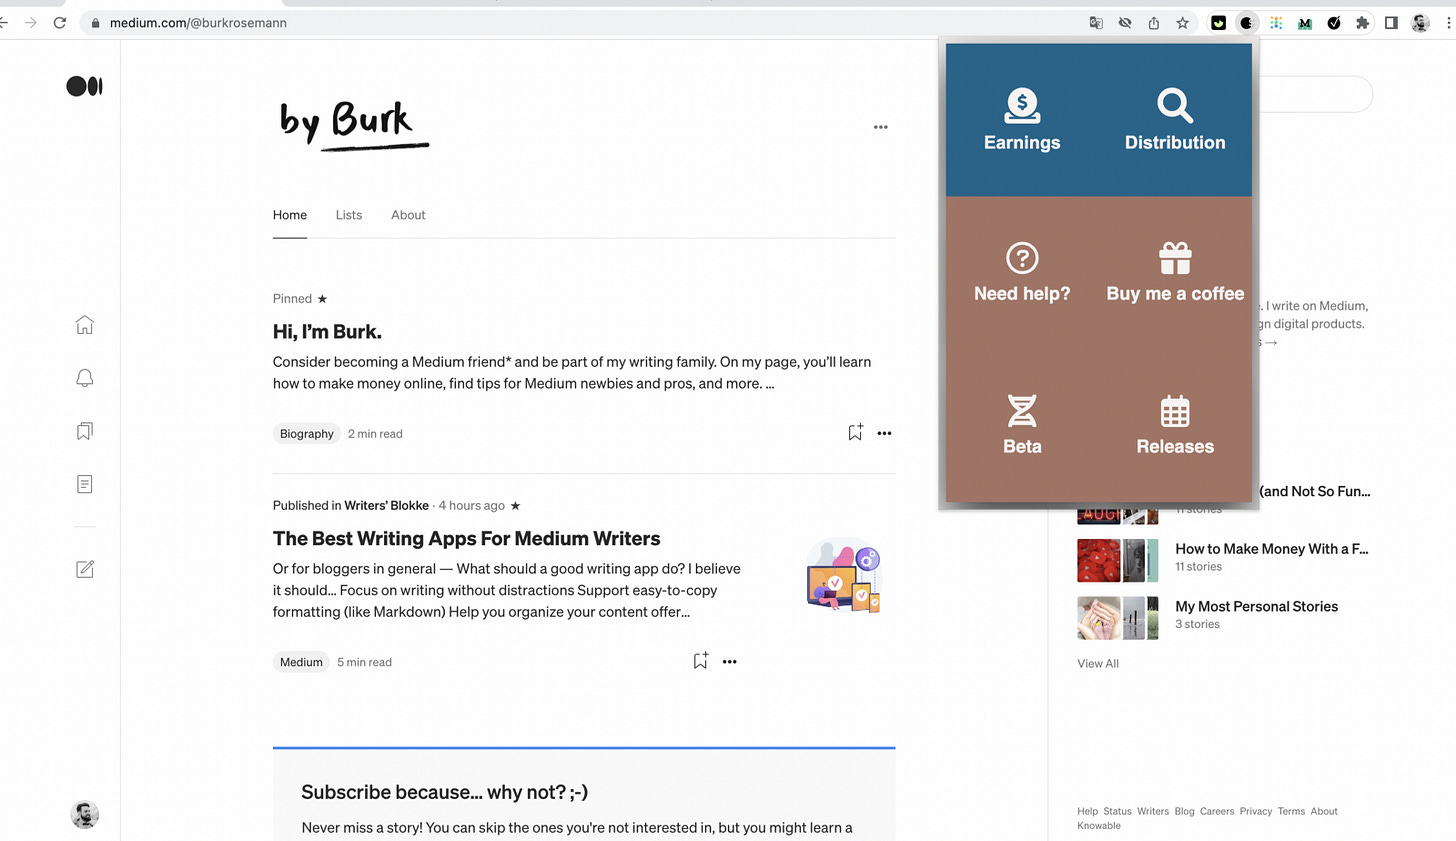Click the Medium logo in sidebar
This screenshot has width=1456, height=841.
84,86
